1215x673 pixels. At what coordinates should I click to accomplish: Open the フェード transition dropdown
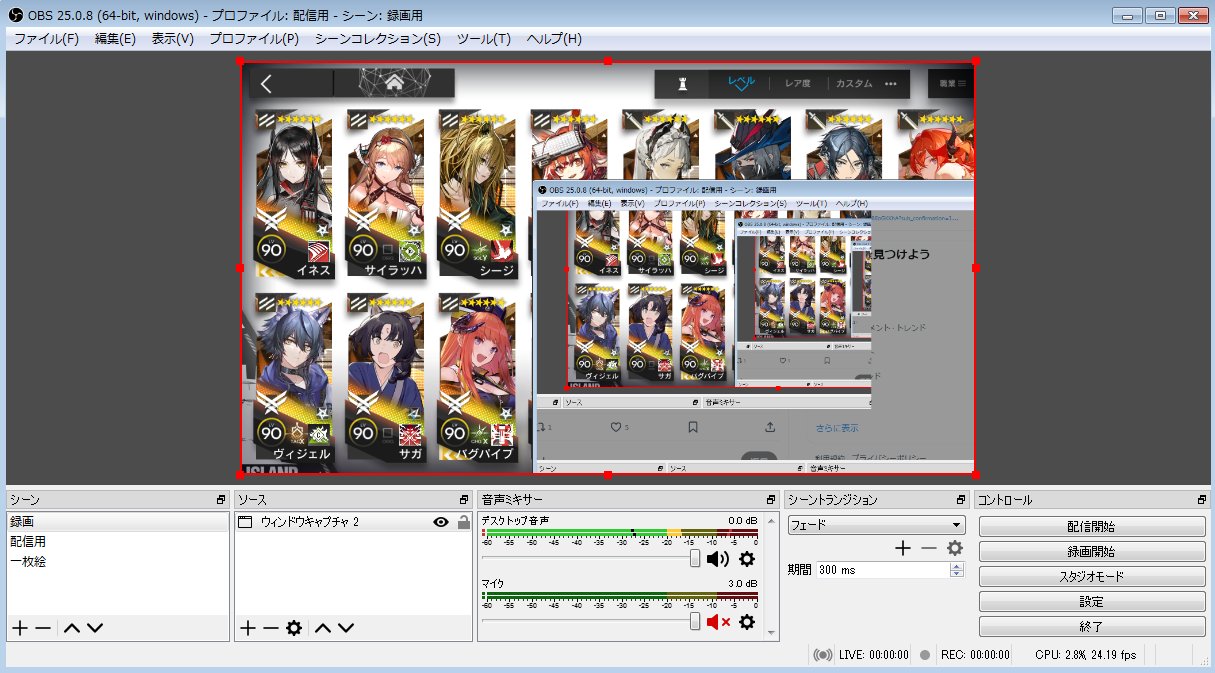click(x=876, y=525)
